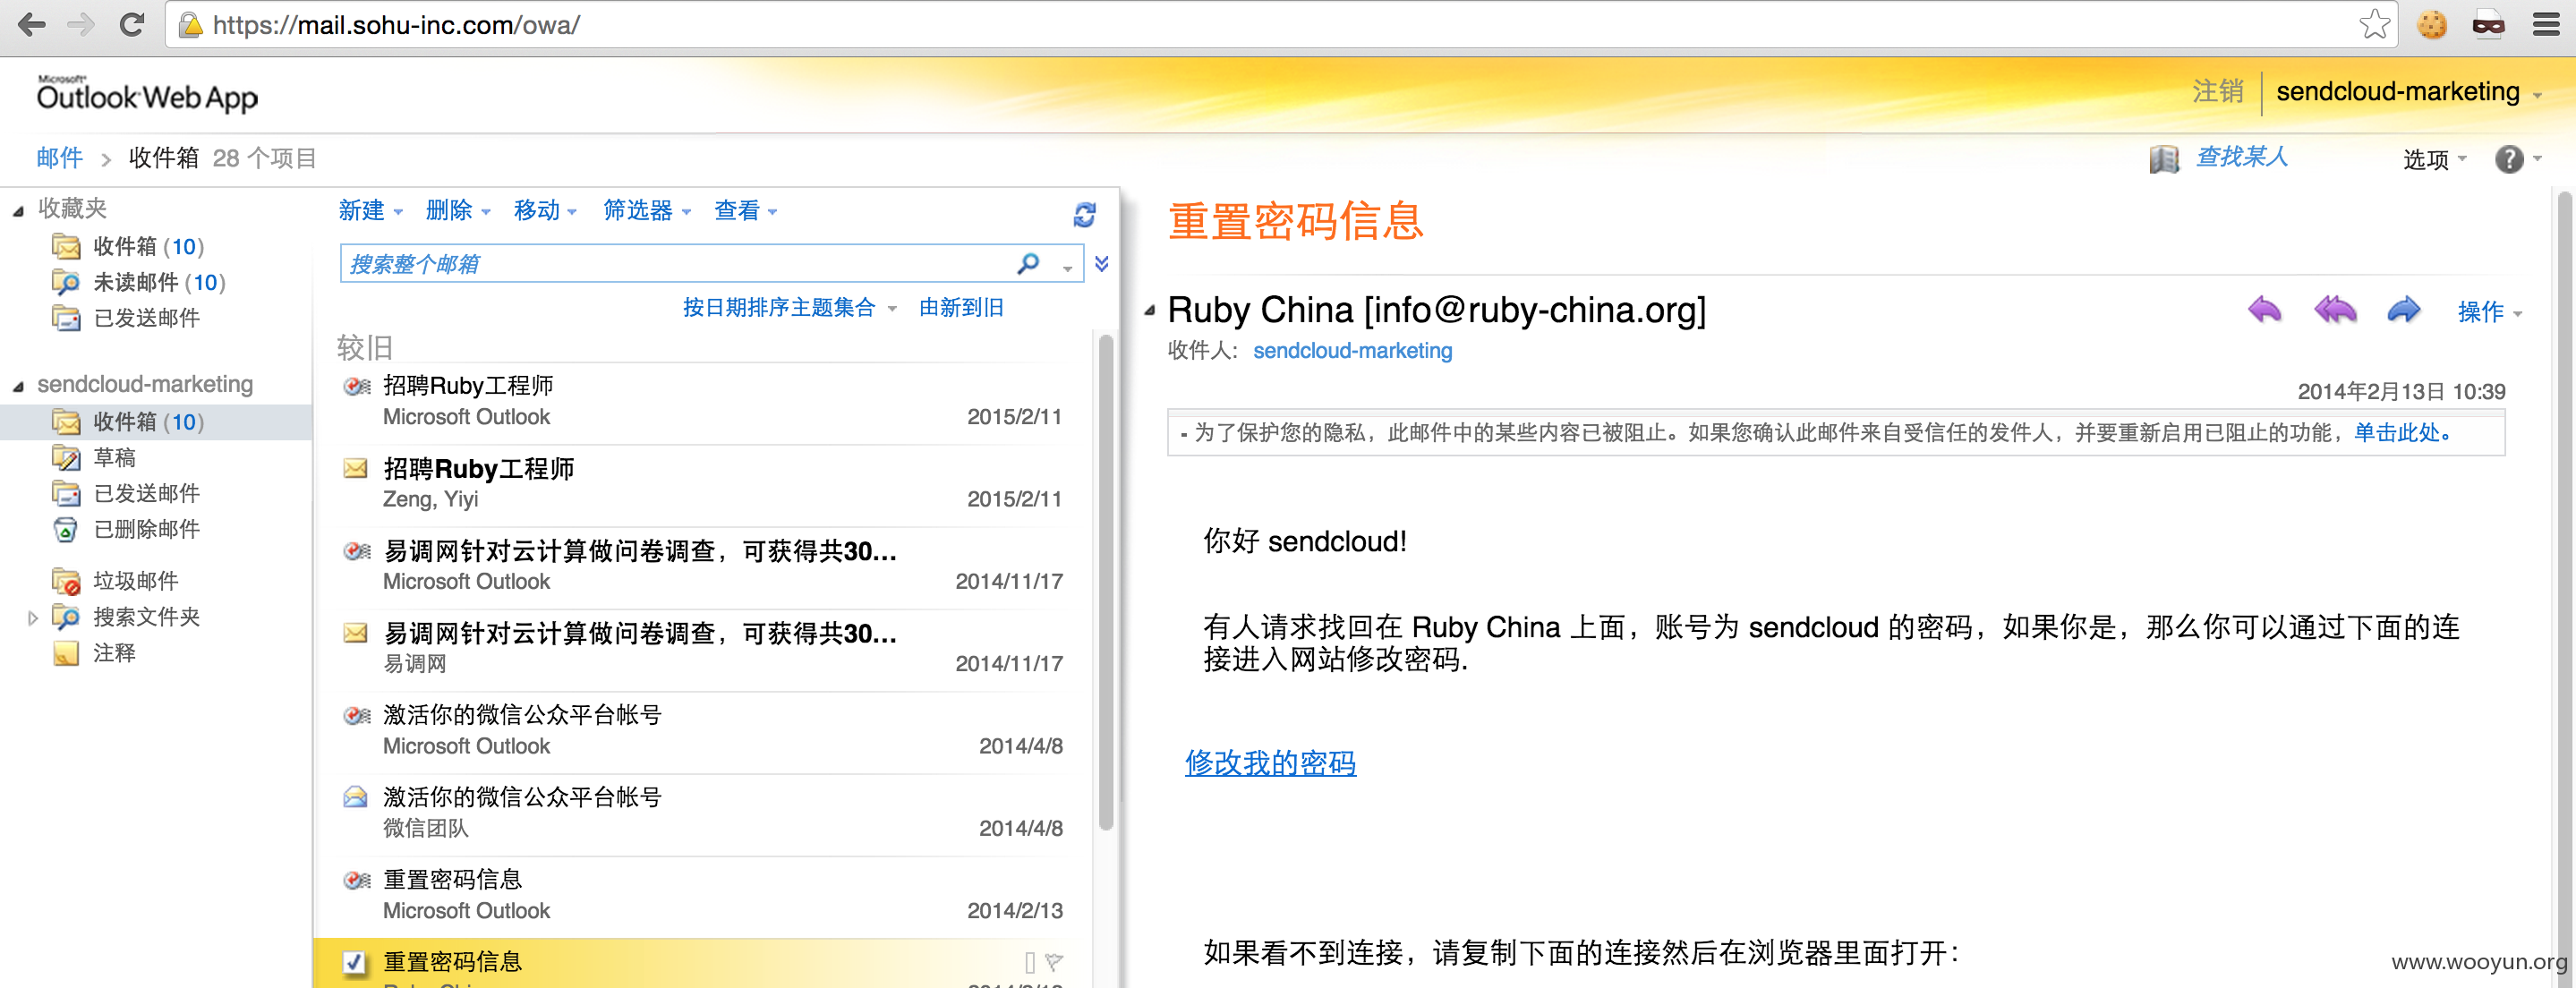Click the magnifier search icon
The image size is (2576, 988).
pos(1028,263)
